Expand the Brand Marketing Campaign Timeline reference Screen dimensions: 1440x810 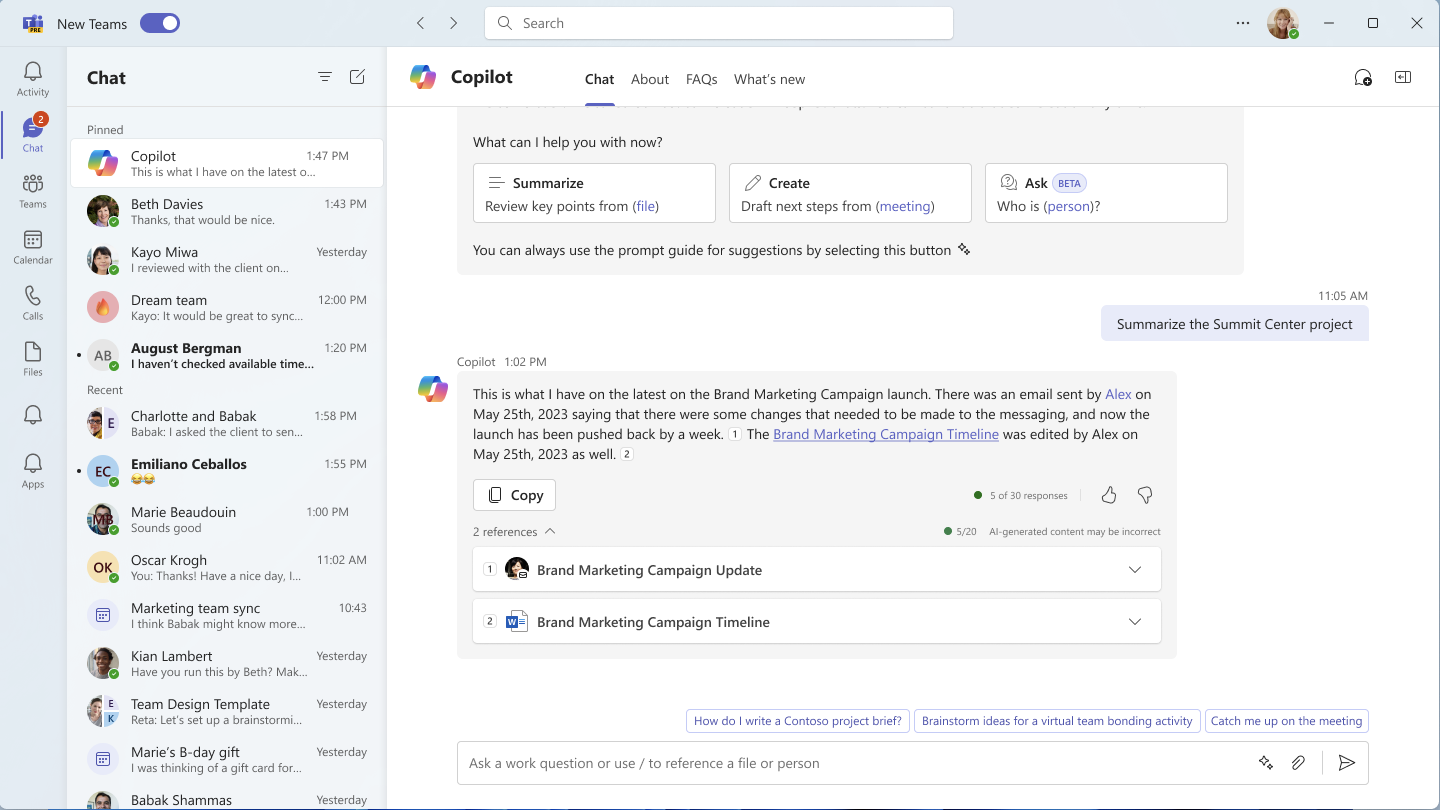(1135, 620)
